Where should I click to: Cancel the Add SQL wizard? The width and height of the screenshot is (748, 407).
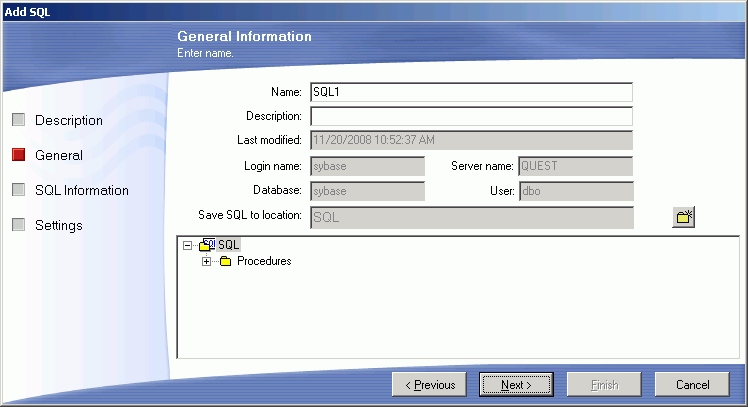tap(692, 385)
